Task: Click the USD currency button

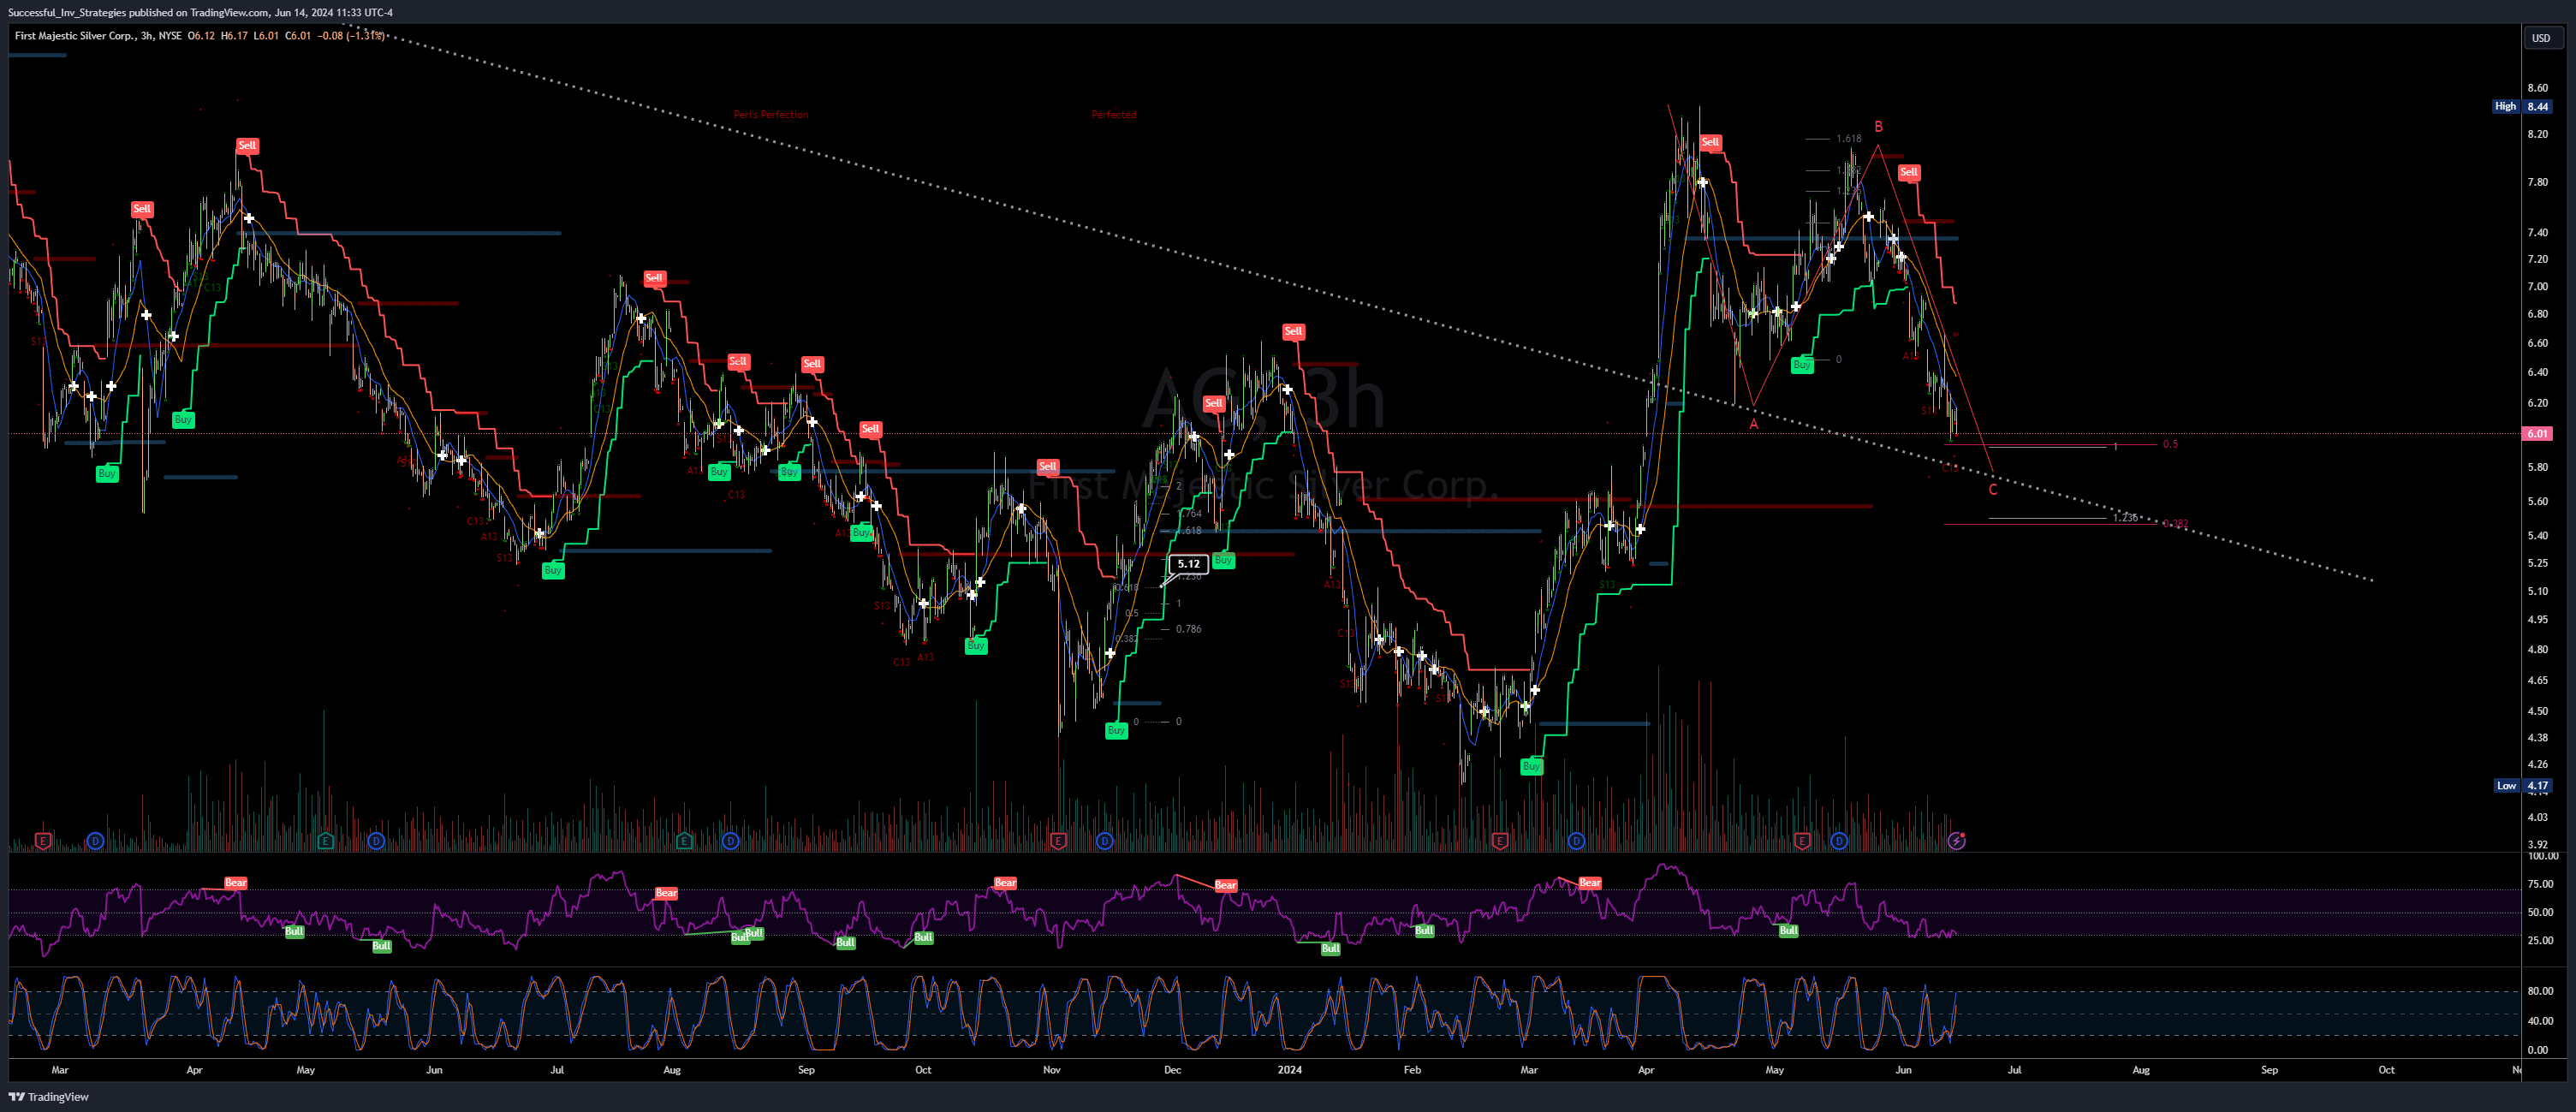Action: pyautogui.click(x=2541, y=38)
